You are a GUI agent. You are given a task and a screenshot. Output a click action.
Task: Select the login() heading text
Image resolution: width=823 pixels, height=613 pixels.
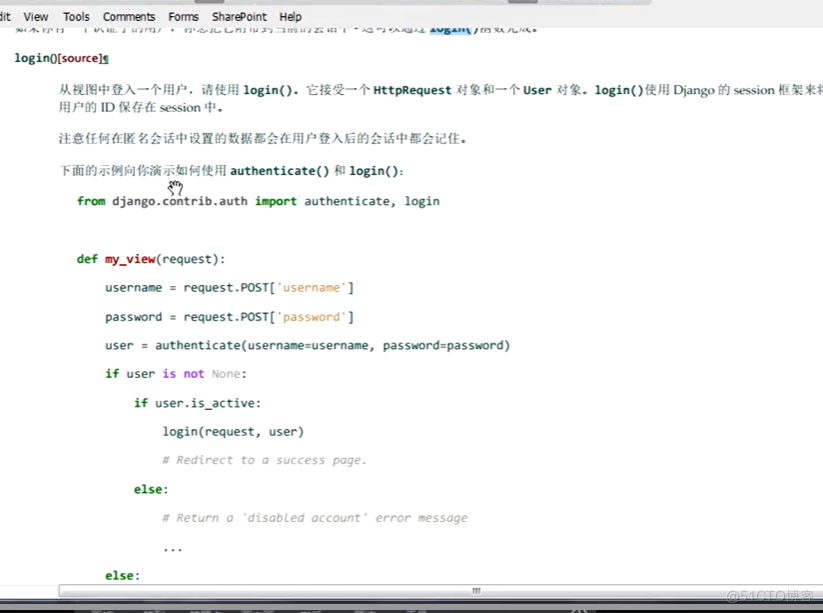[x=35, y=58]
